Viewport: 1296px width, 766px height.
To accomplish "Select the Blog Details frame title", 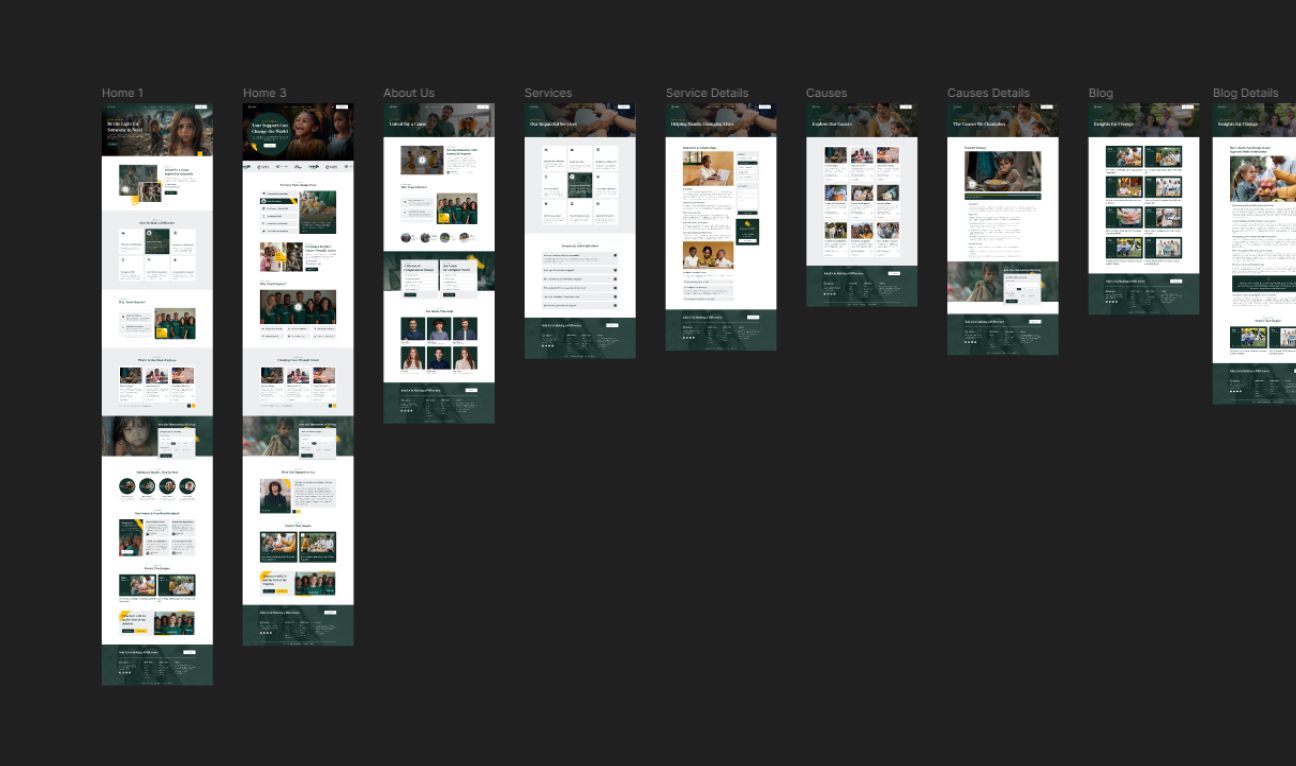I will pyautogui.click(x=1246, y=92).
